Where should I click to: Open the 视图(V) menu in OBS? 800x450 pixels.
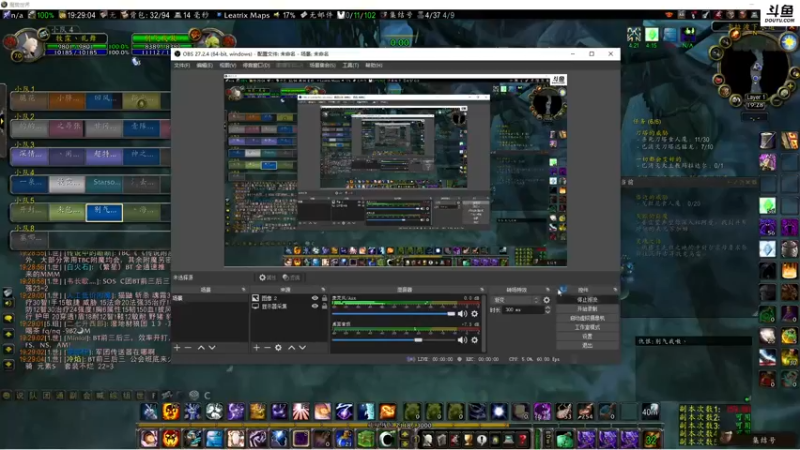[x=228, y=65]
